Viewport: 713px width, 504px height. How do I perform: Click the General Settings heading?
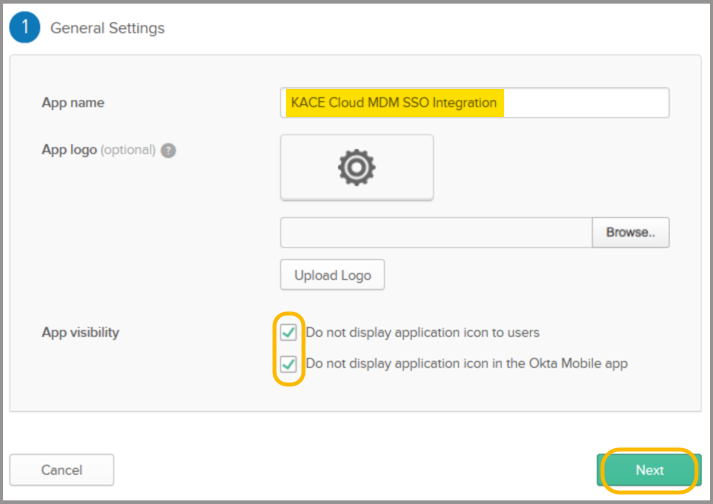click(107, 28)
